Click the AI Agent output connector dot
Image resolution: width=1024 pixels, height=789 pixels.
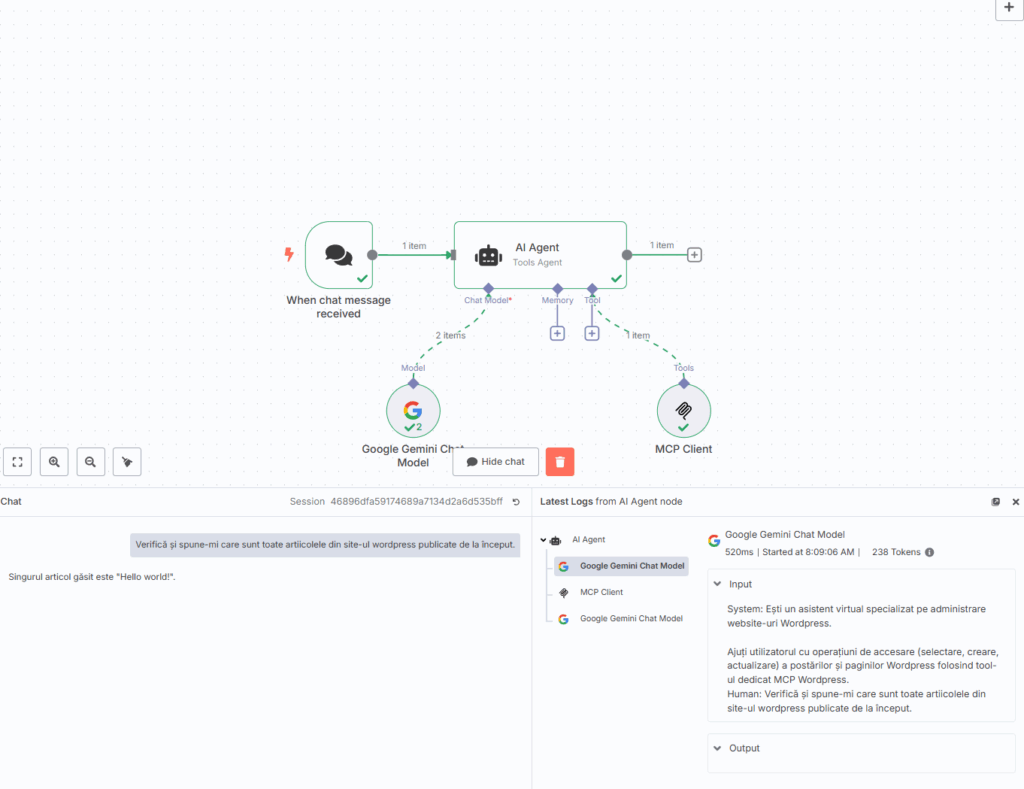627,255
